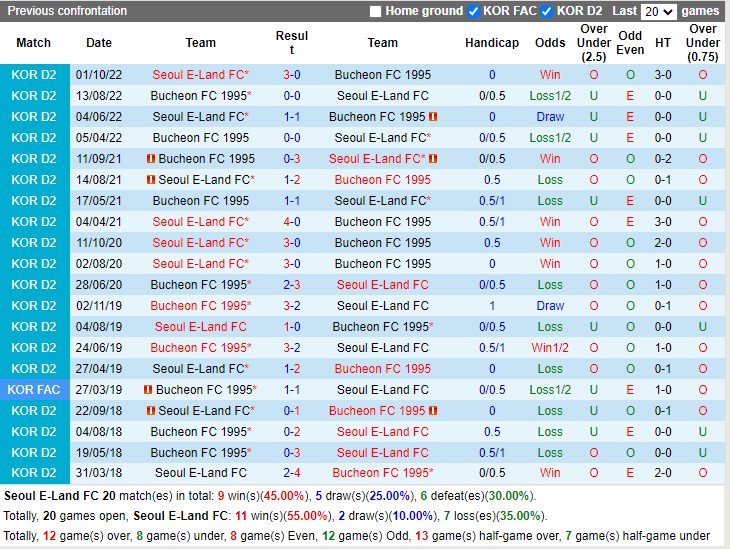
Task: Click Seoul E-Land FC away team on 28/06/20
Action: coord(383,285)
